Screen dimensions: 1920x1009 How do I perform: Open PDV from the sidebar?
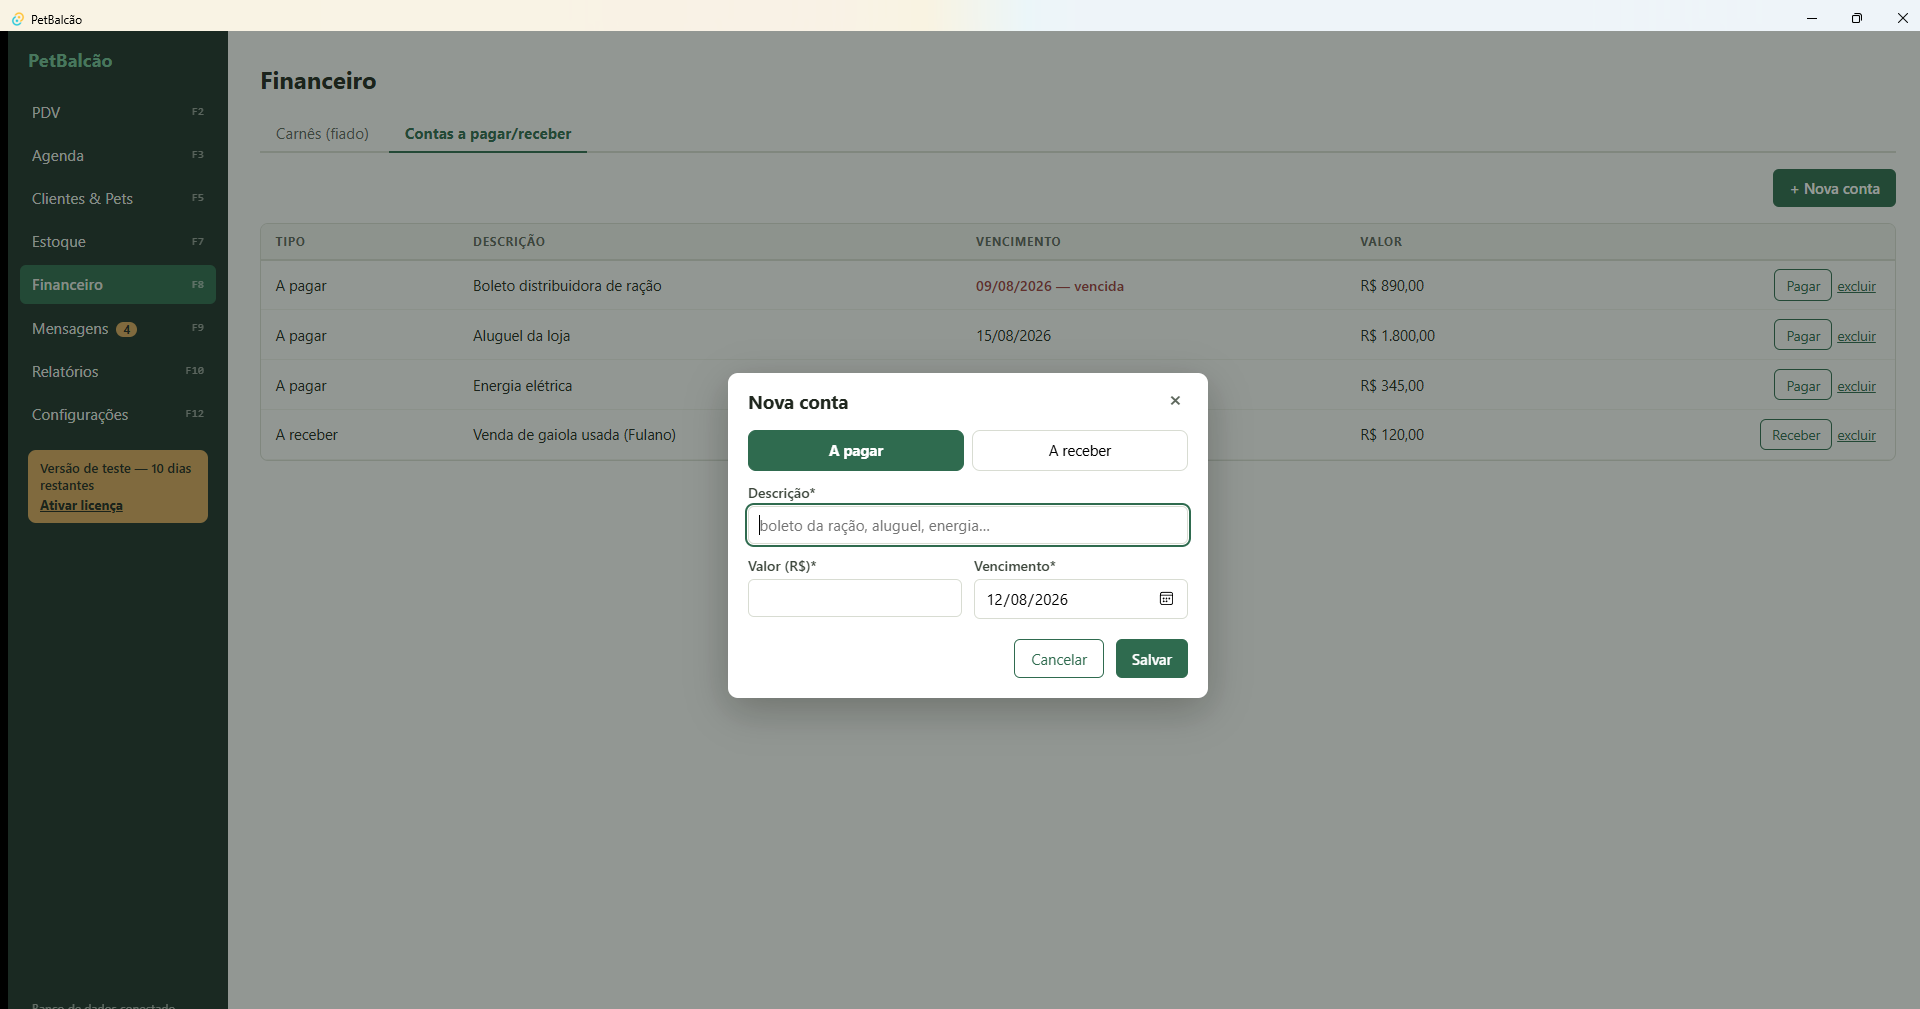pyautogui.click(x=118, y=112)
